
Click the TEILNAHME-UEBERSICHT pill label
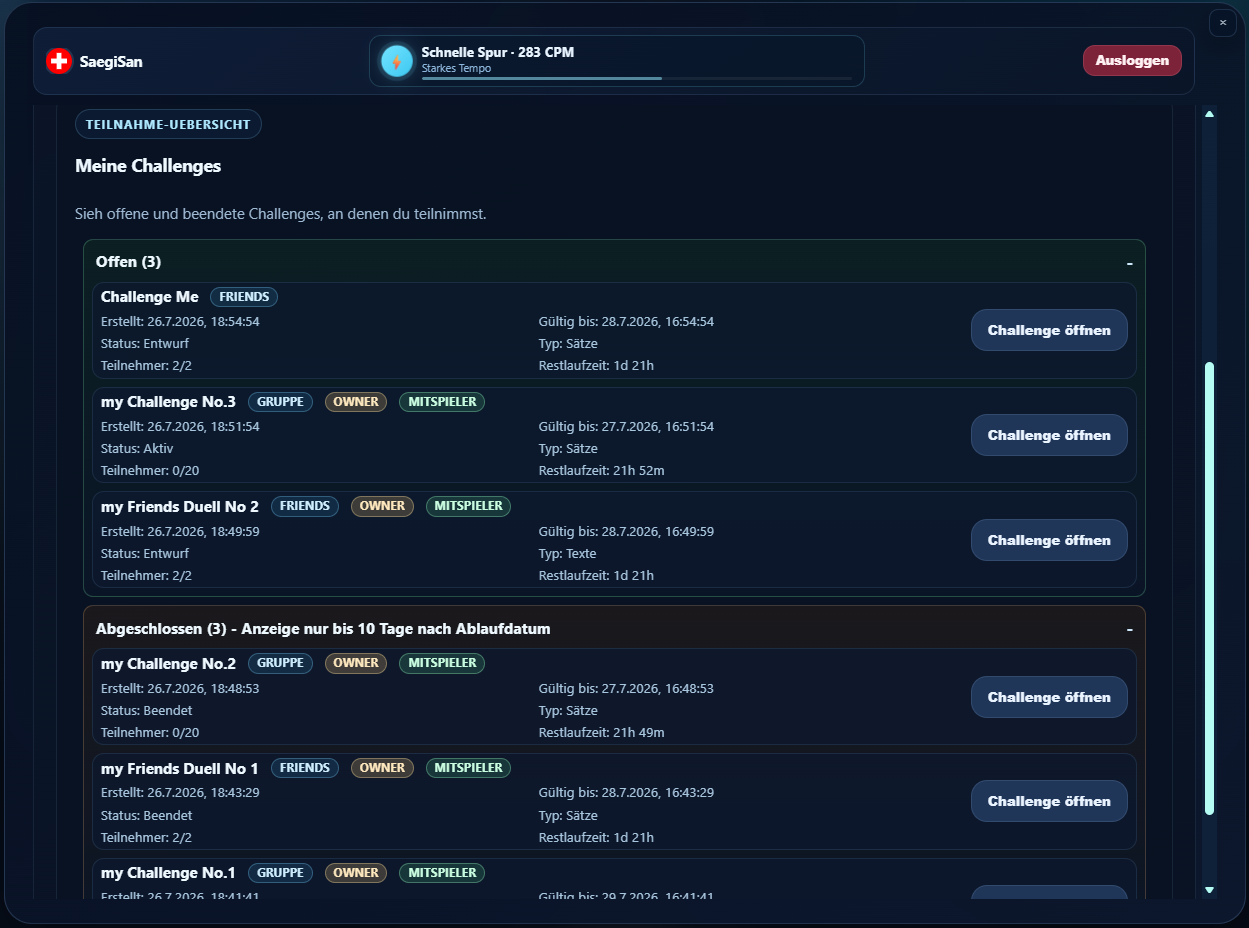[168, 124]
